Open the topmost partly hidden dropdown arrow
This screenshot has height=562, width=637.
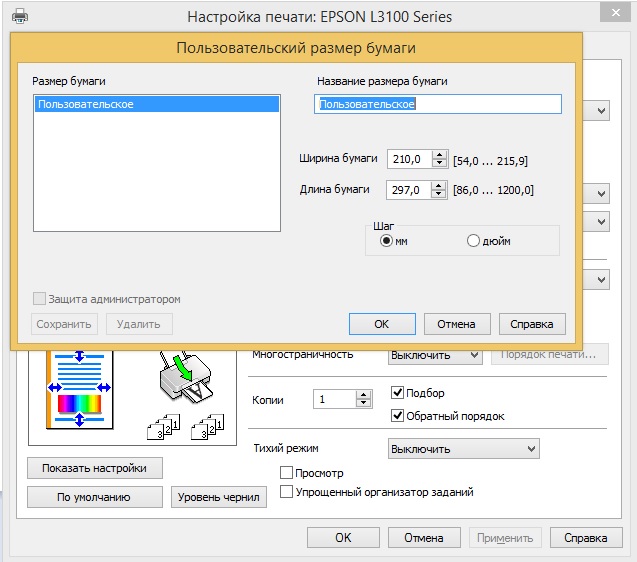[601, 111]
